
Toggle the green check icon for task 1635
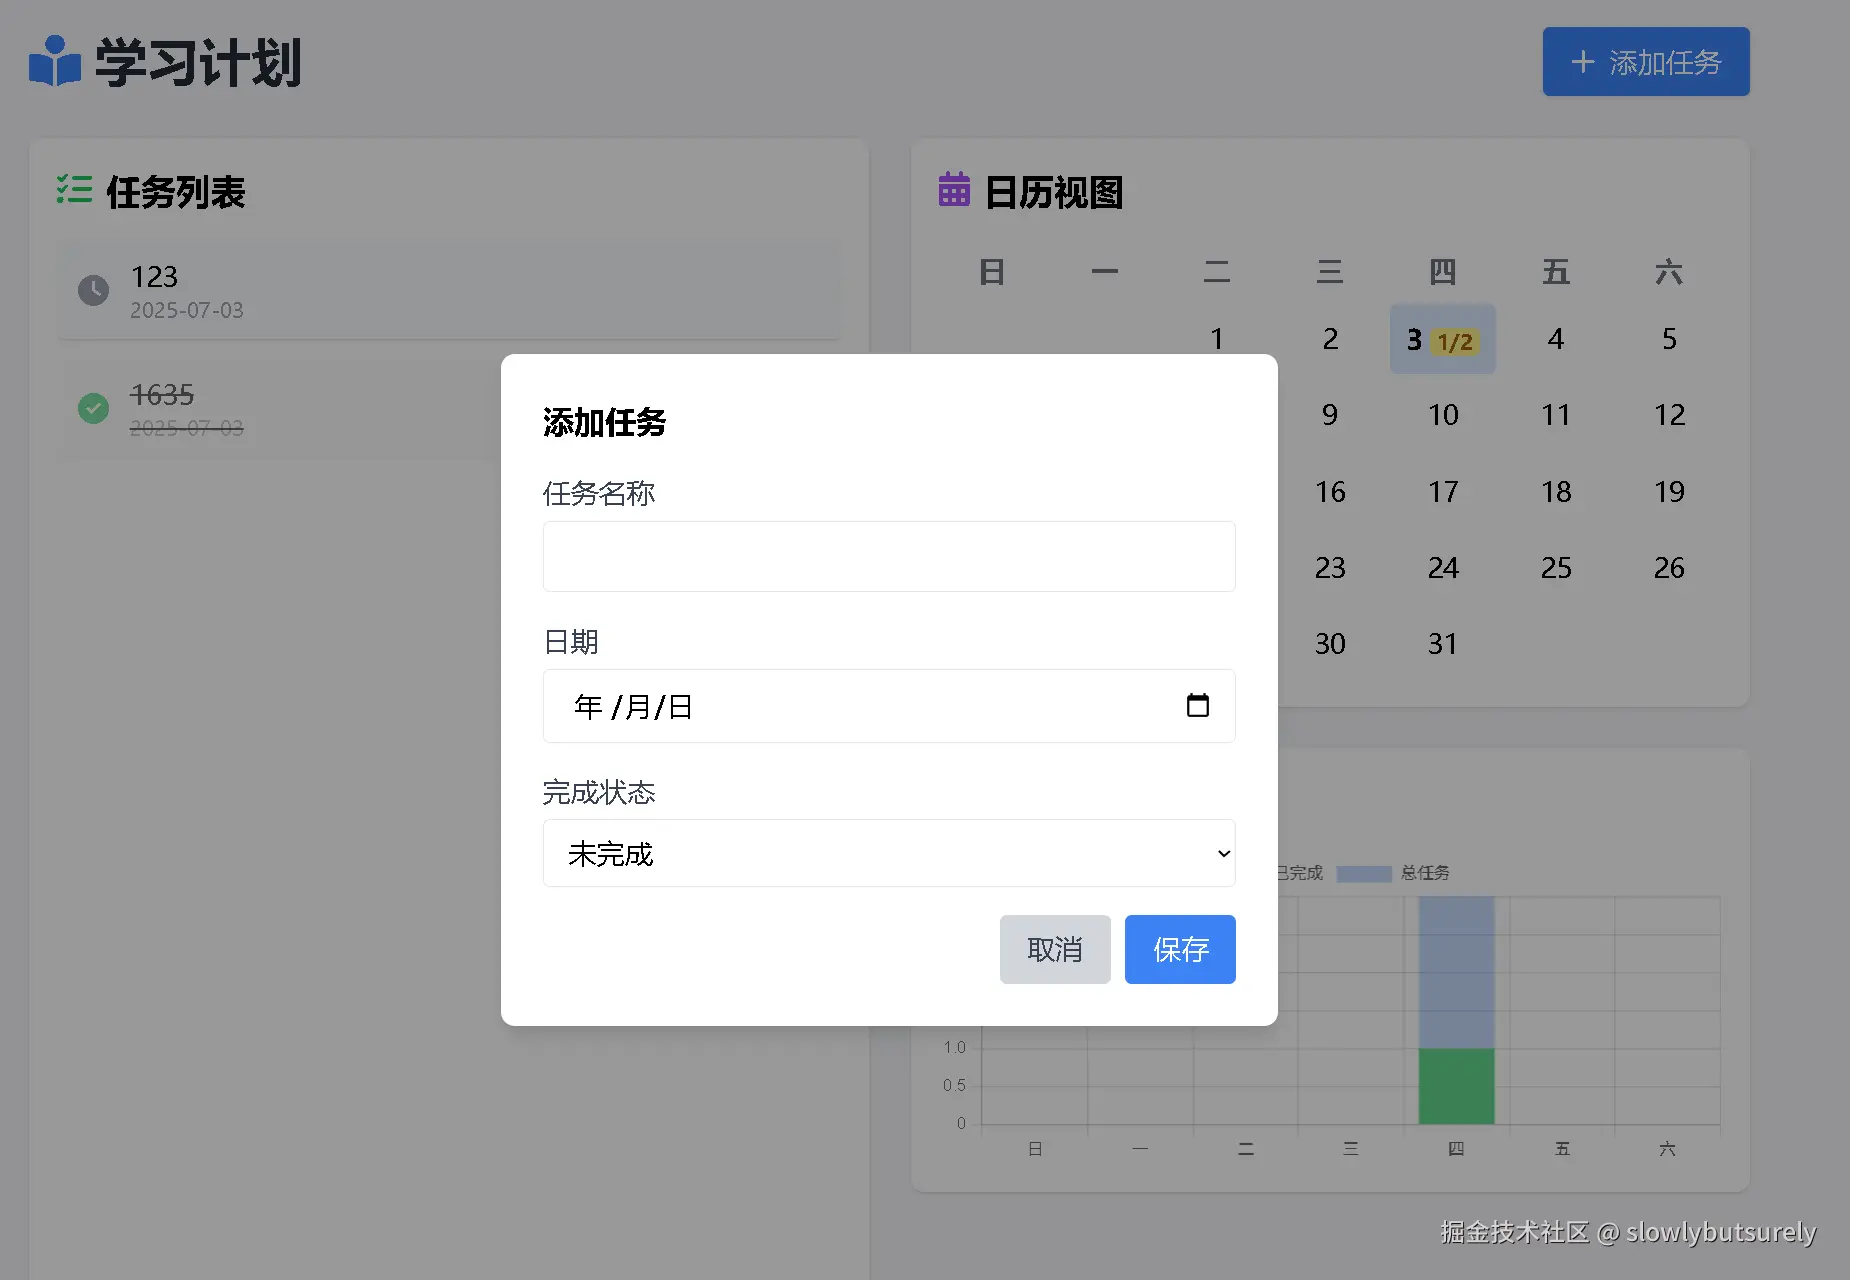94,408
